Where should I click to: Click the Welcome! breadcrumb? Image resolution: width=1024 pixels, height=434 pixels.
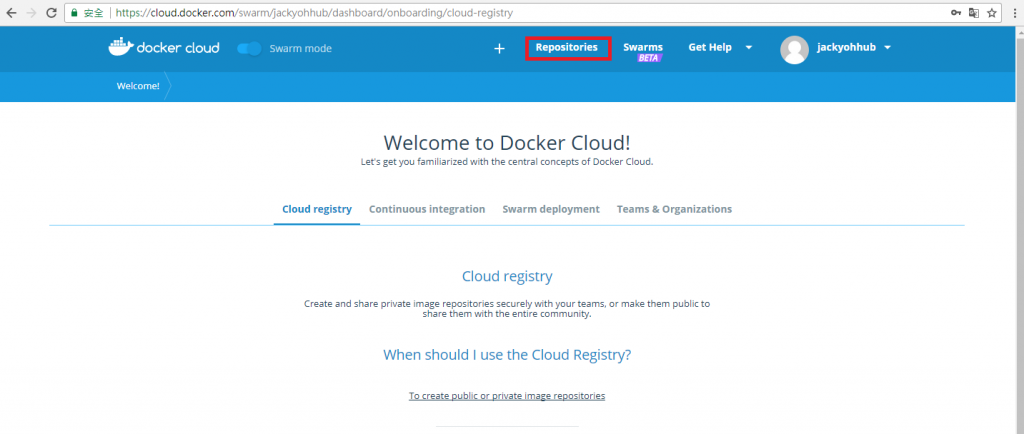click(x=138, y=86)
